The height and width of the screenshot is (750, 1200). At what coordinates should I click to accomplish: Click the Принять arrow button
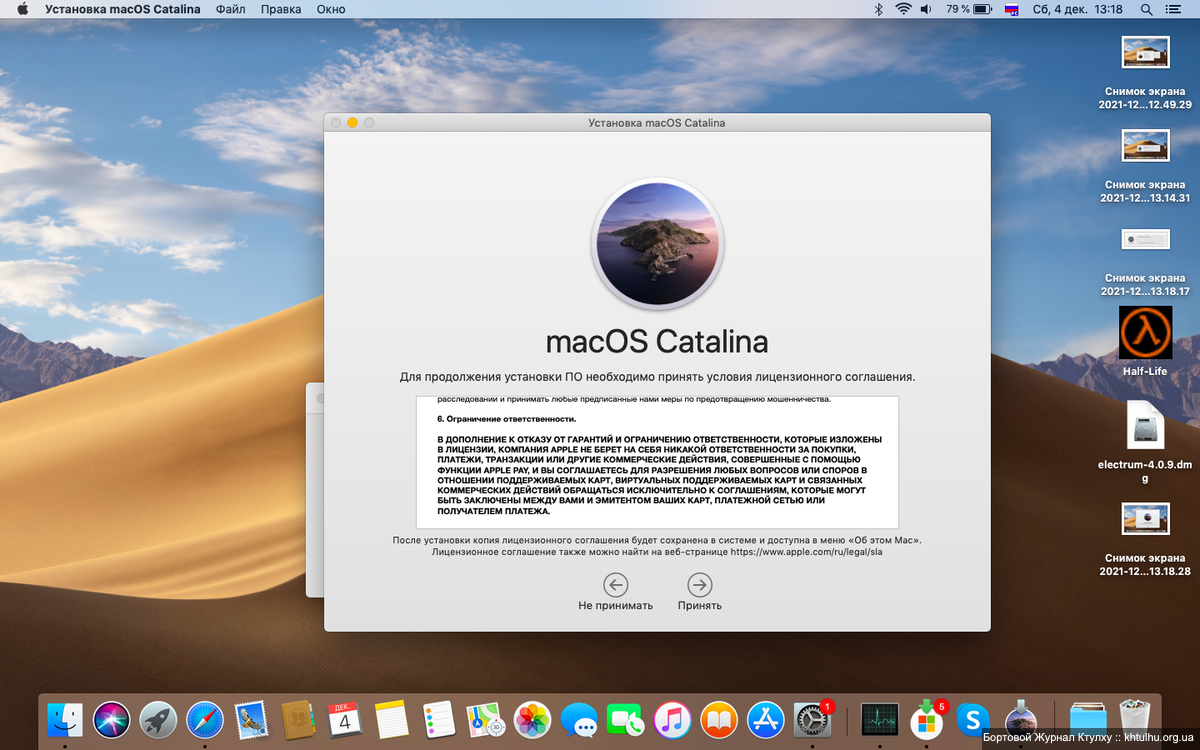coord(700,585)
